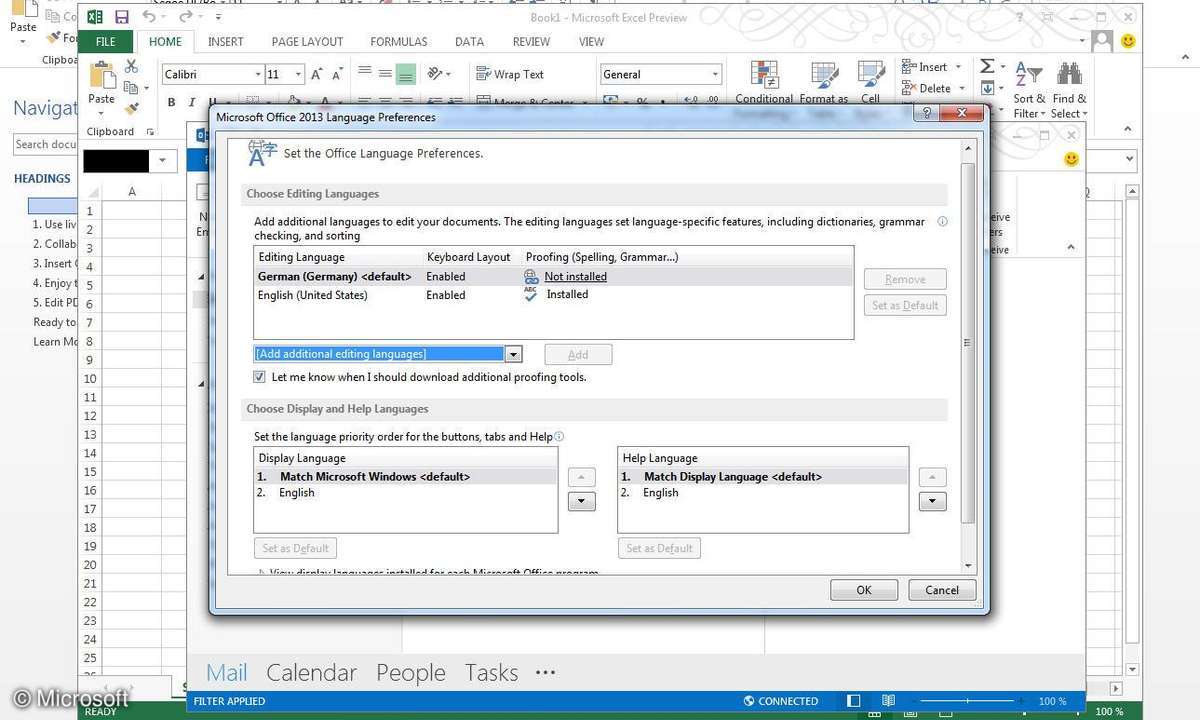Click the AutoSum sigma icon
The height and width of the screenshot is (720, 1200).
(987, 66)
